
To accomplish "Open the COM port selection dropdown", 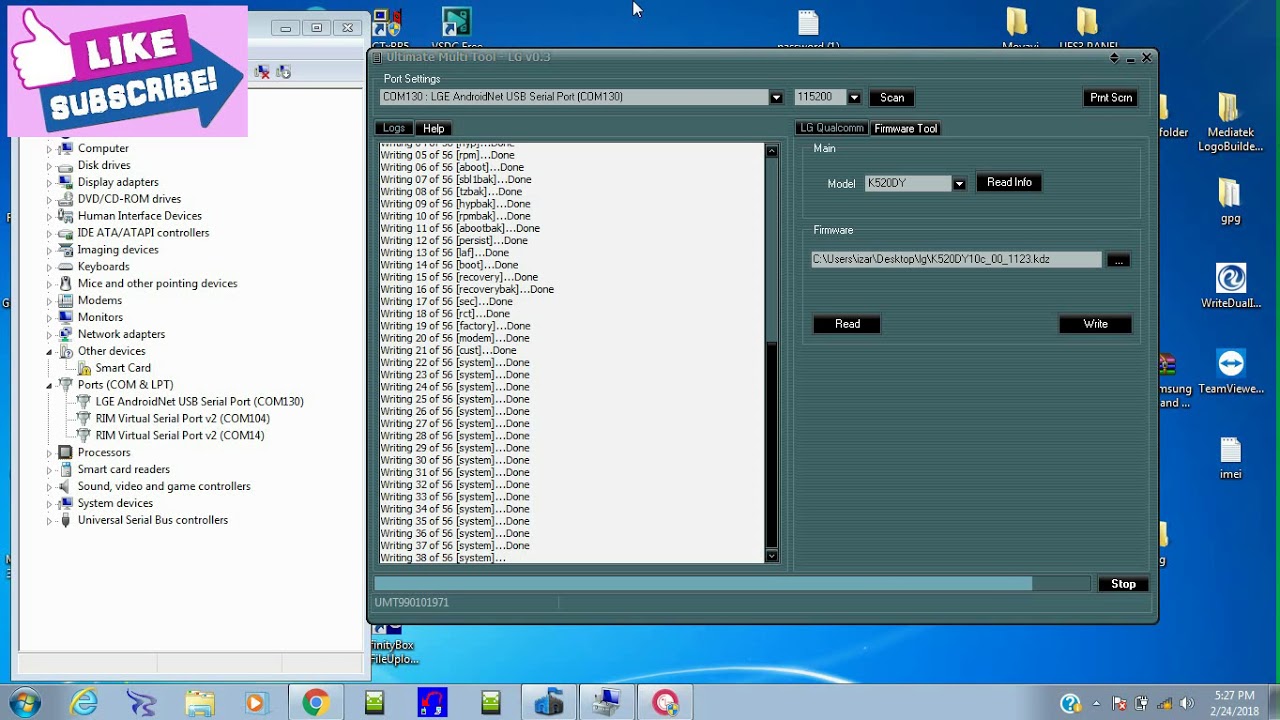I will (776, 98).
